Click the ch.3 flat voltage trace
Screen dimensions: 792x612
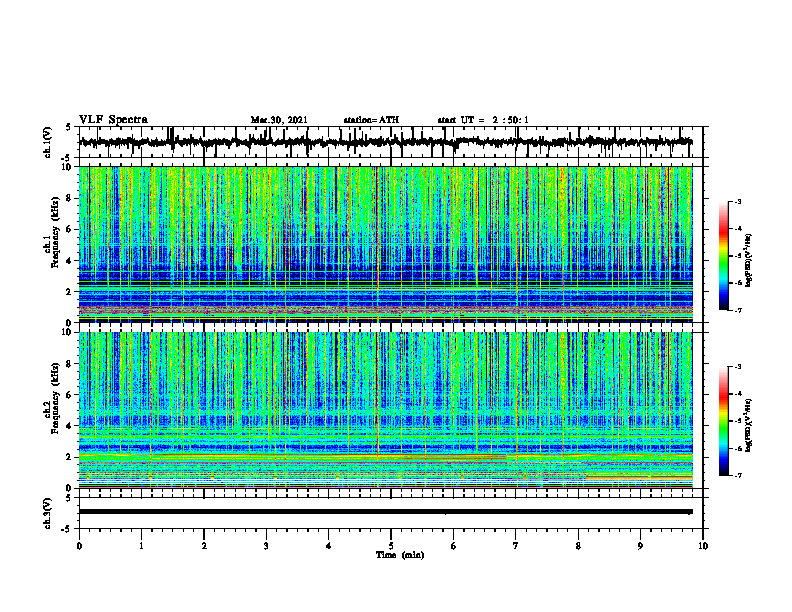pos(385,512)
